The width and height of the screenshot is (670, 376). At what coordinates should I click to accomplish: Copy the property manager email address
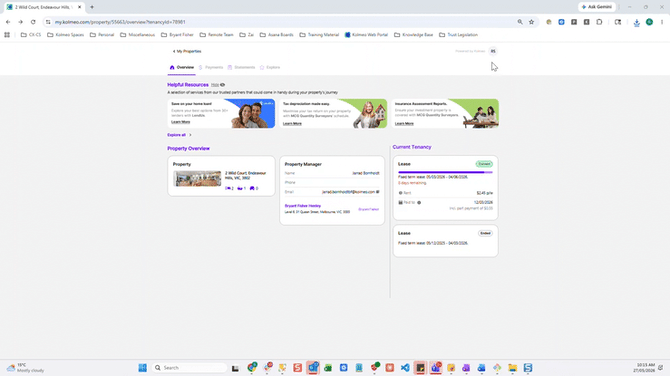(x=378, y=192)
